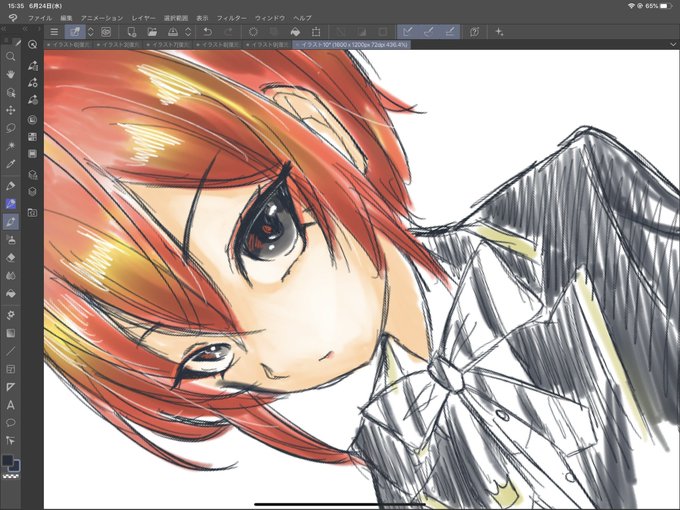This screenshot has width=680, height=510.
Task: Select the Lasso selection tool
Action: pyautogui.click(x=10, y=128)
